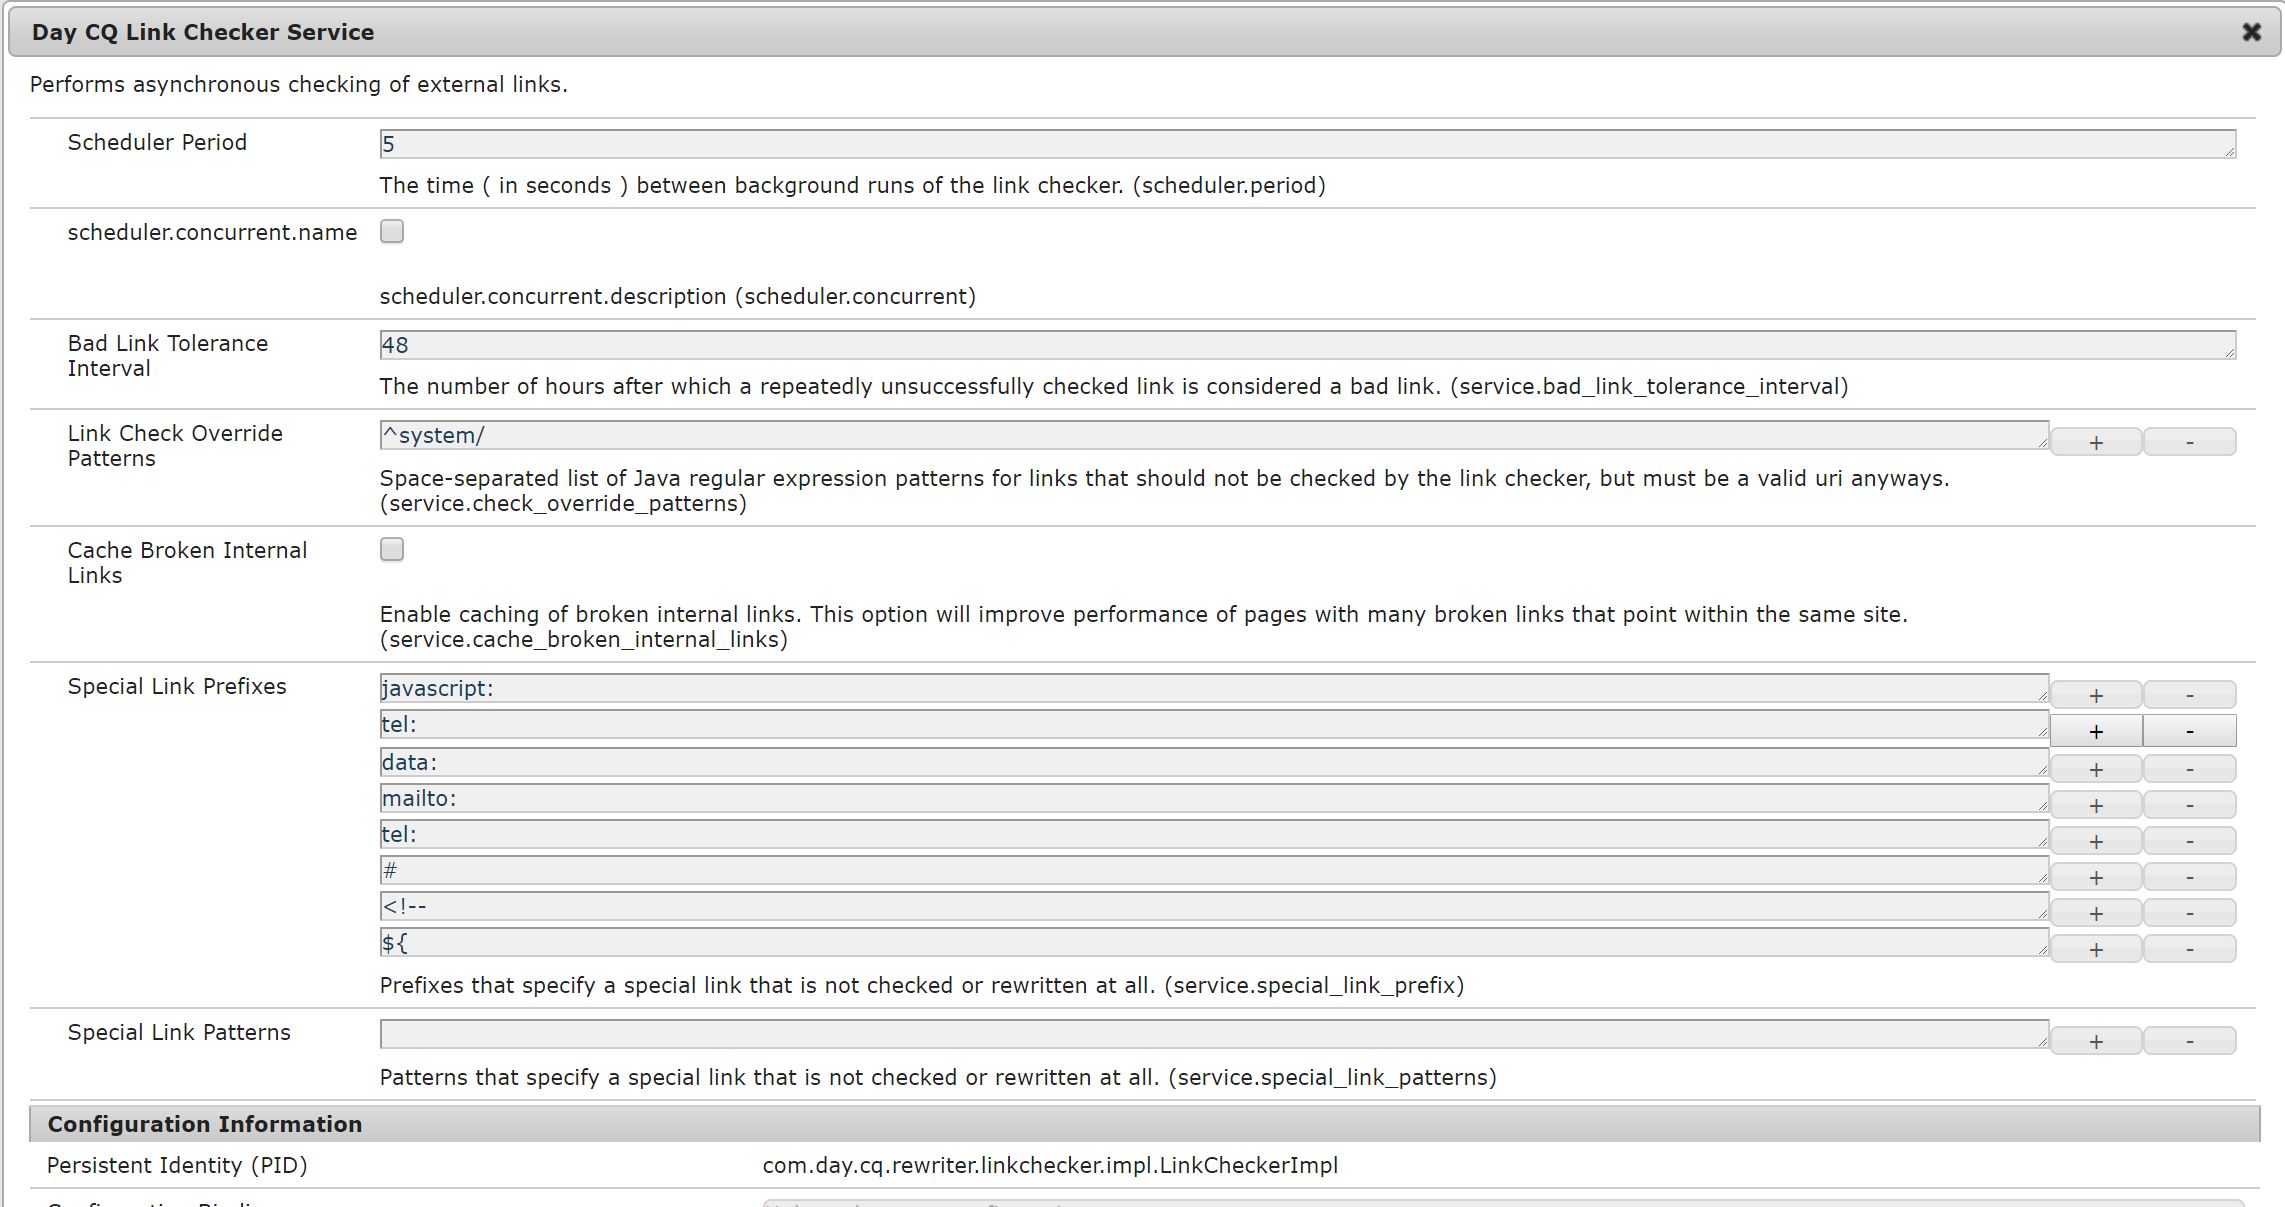
Task: Click minus on the last tel: prefix row
Action: pyautogui.click(x=2189, y=841)
